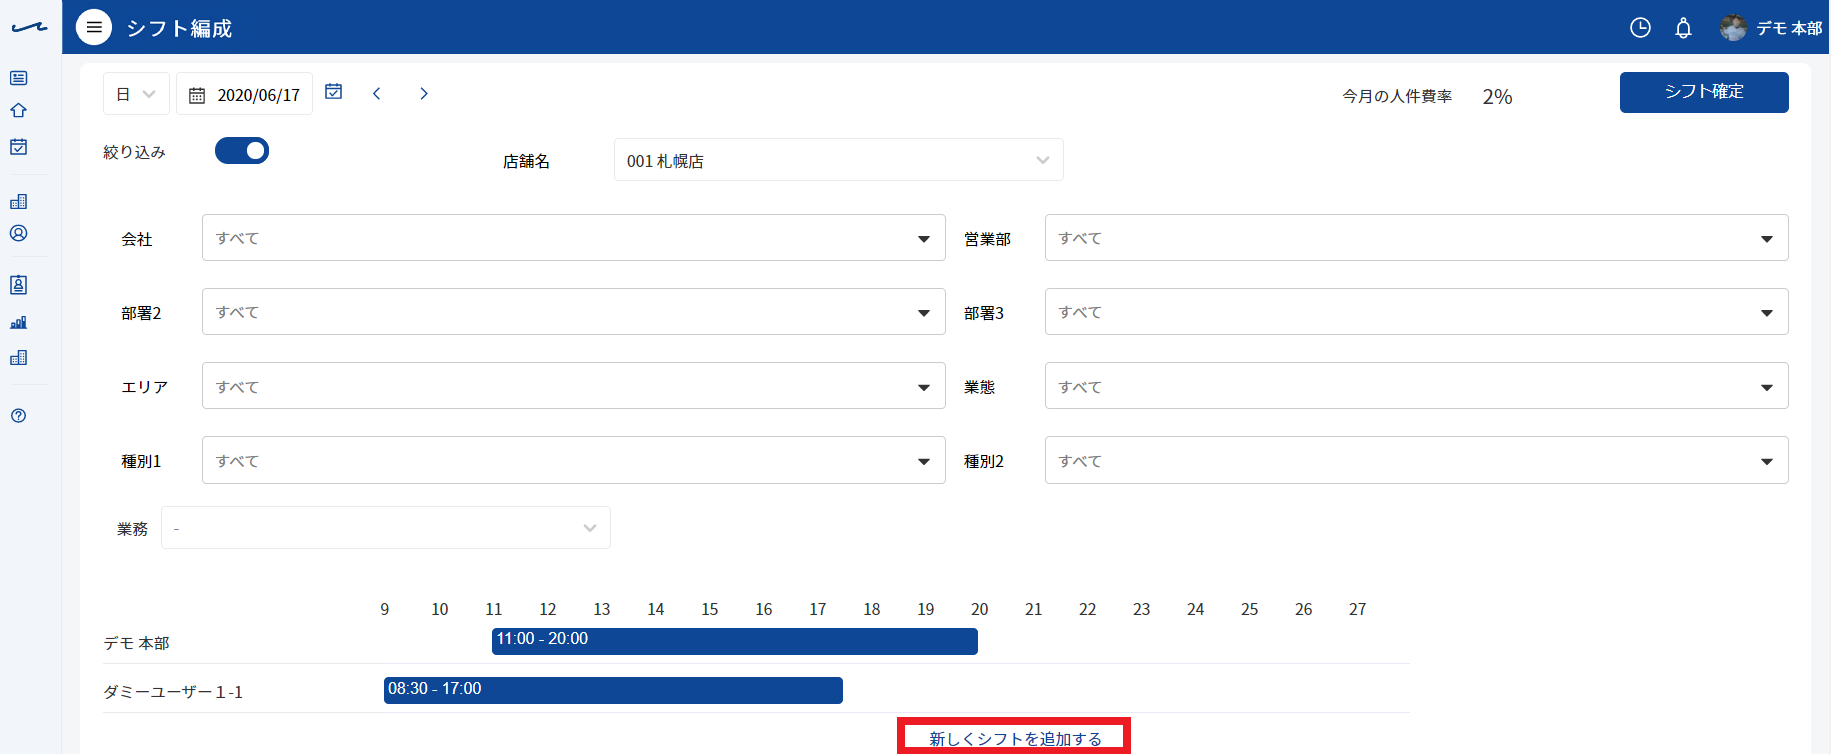This screenshot has height=754, width=1831.
Task: Click the ダミーユーザー1-1 row label
Action: [x=173, y=692]
